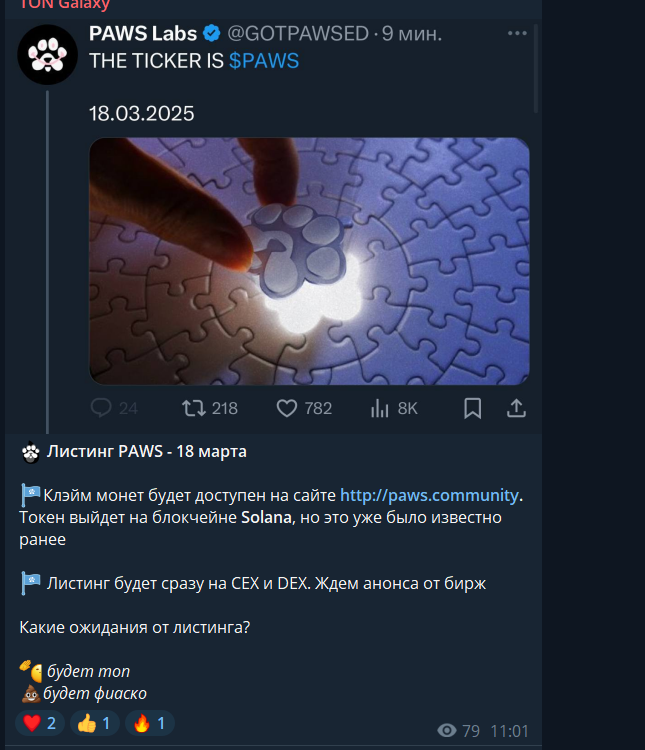This screenshot has height=750, width=645.
Task: Toggle the red heart reaction
Action: tap(40, 723)
